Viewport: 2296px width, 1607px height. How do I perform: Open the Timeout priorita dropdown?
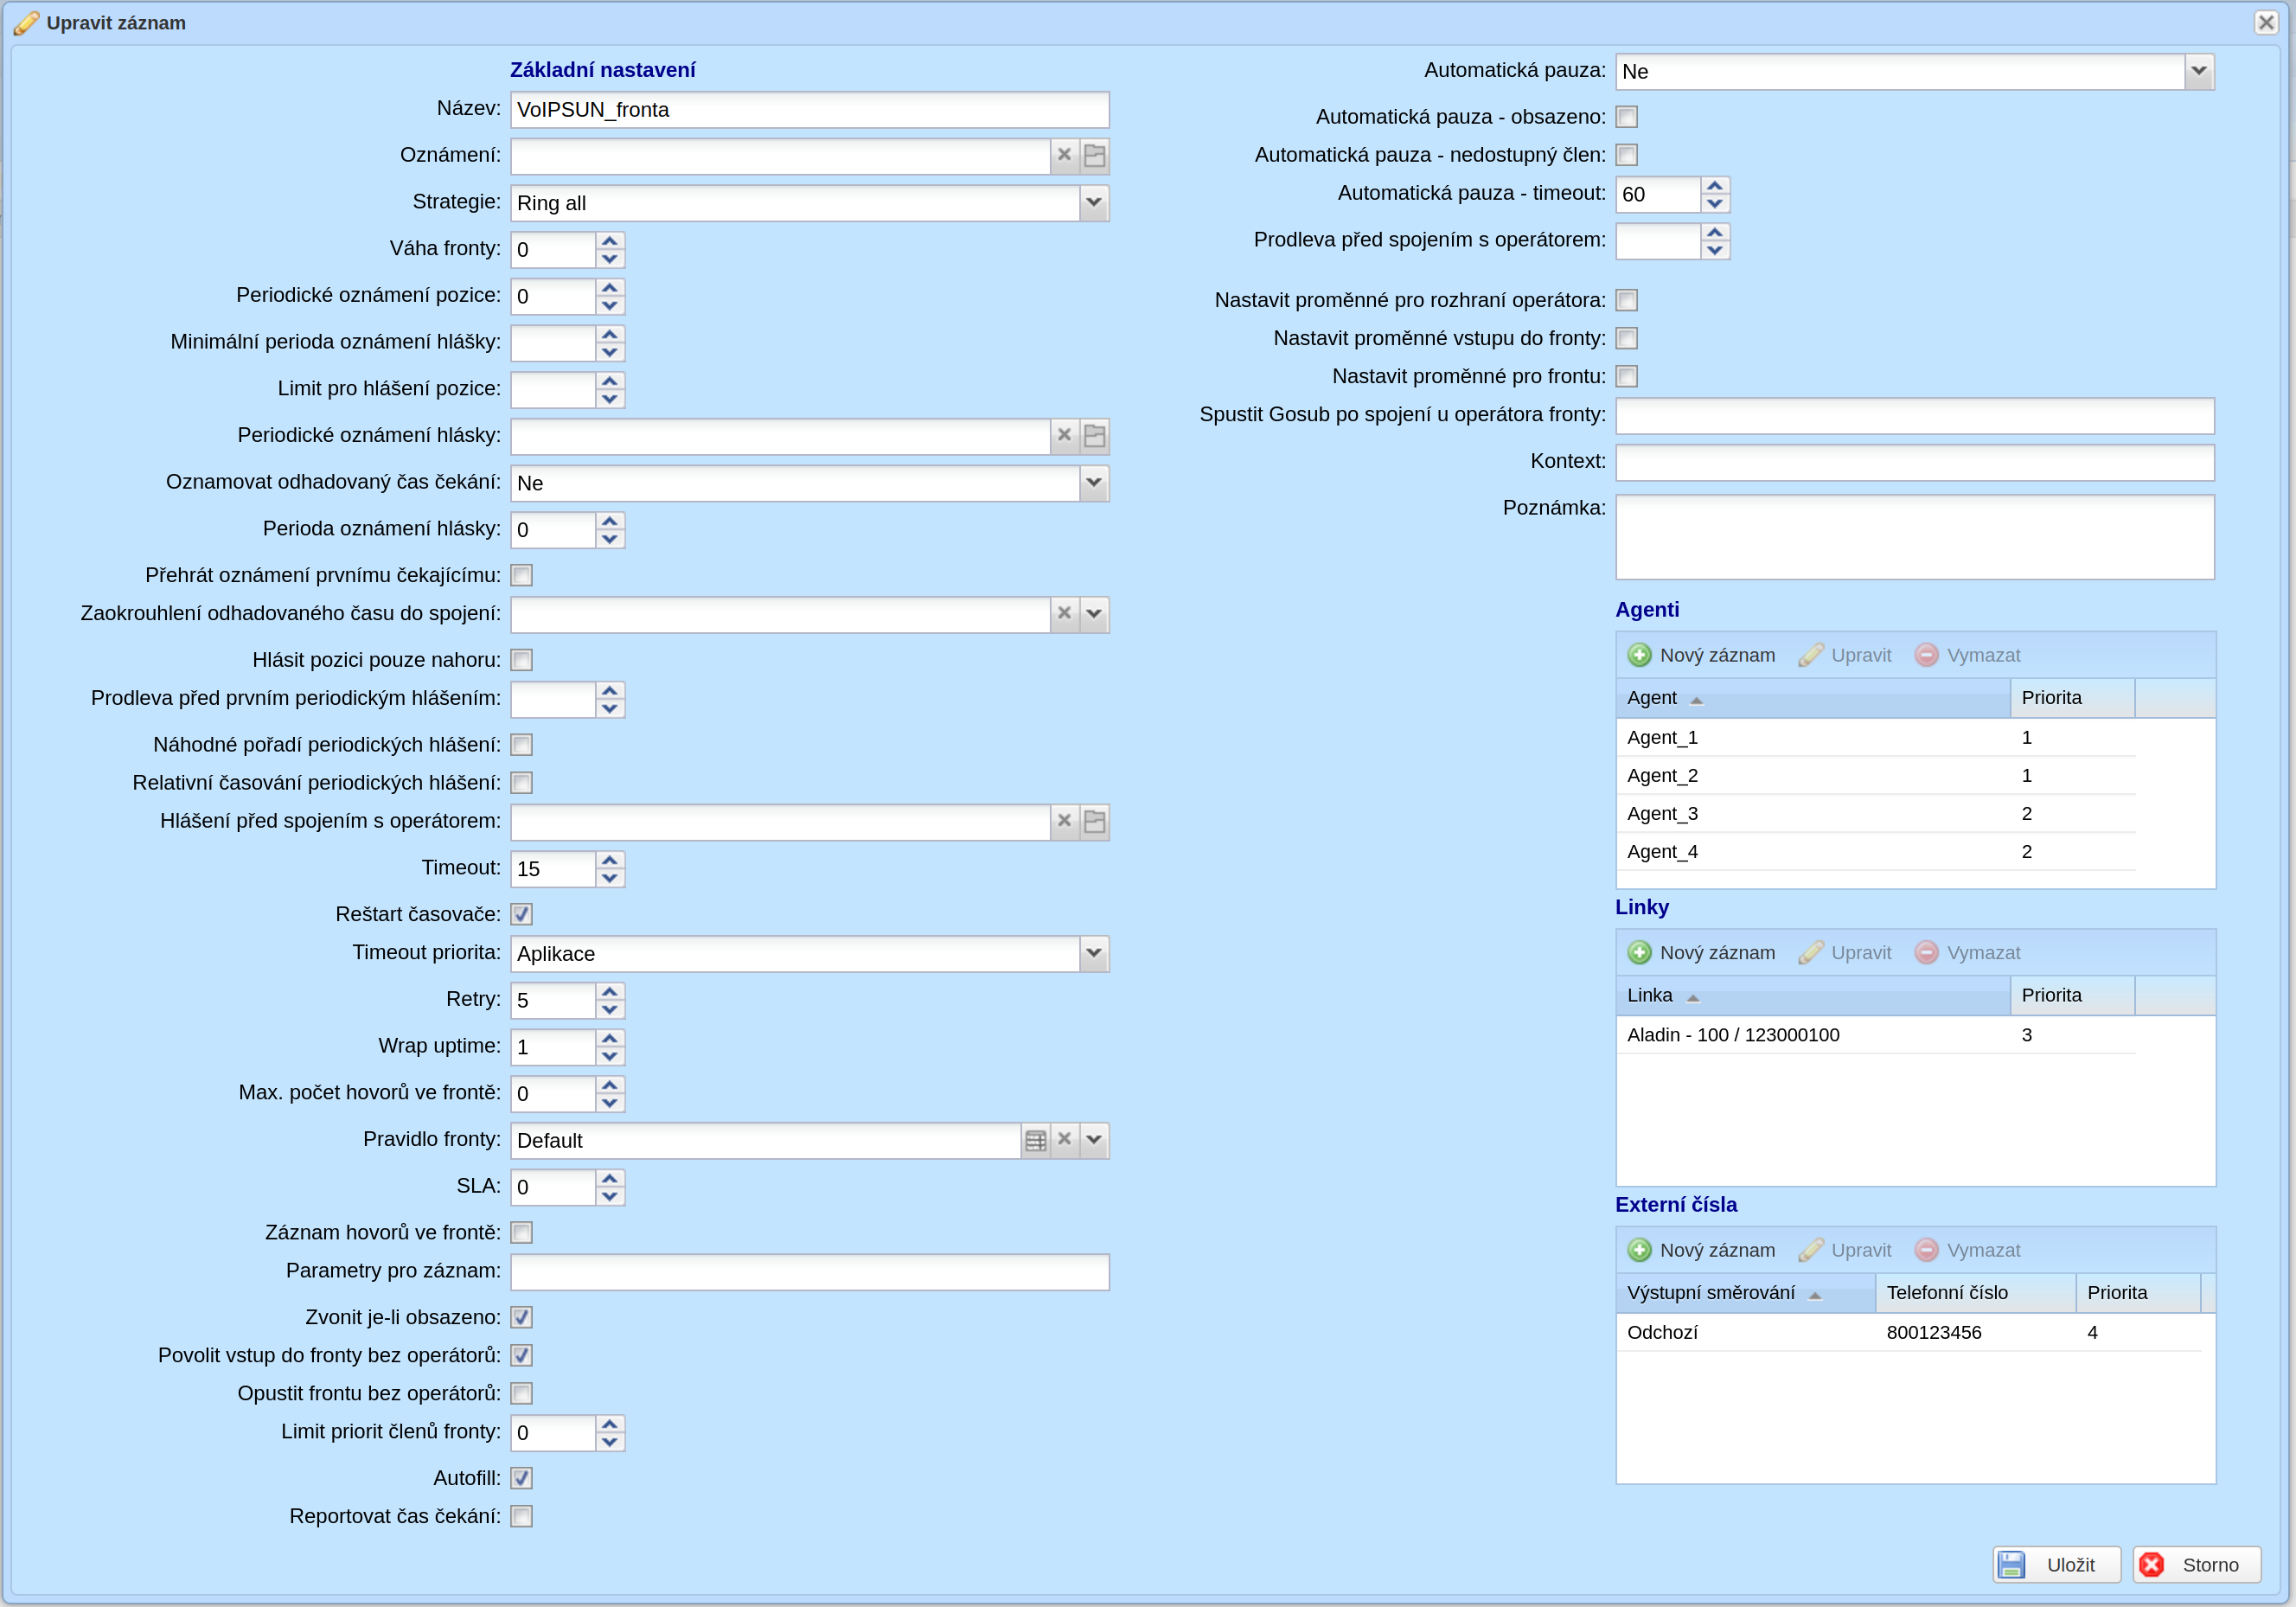1094,954
